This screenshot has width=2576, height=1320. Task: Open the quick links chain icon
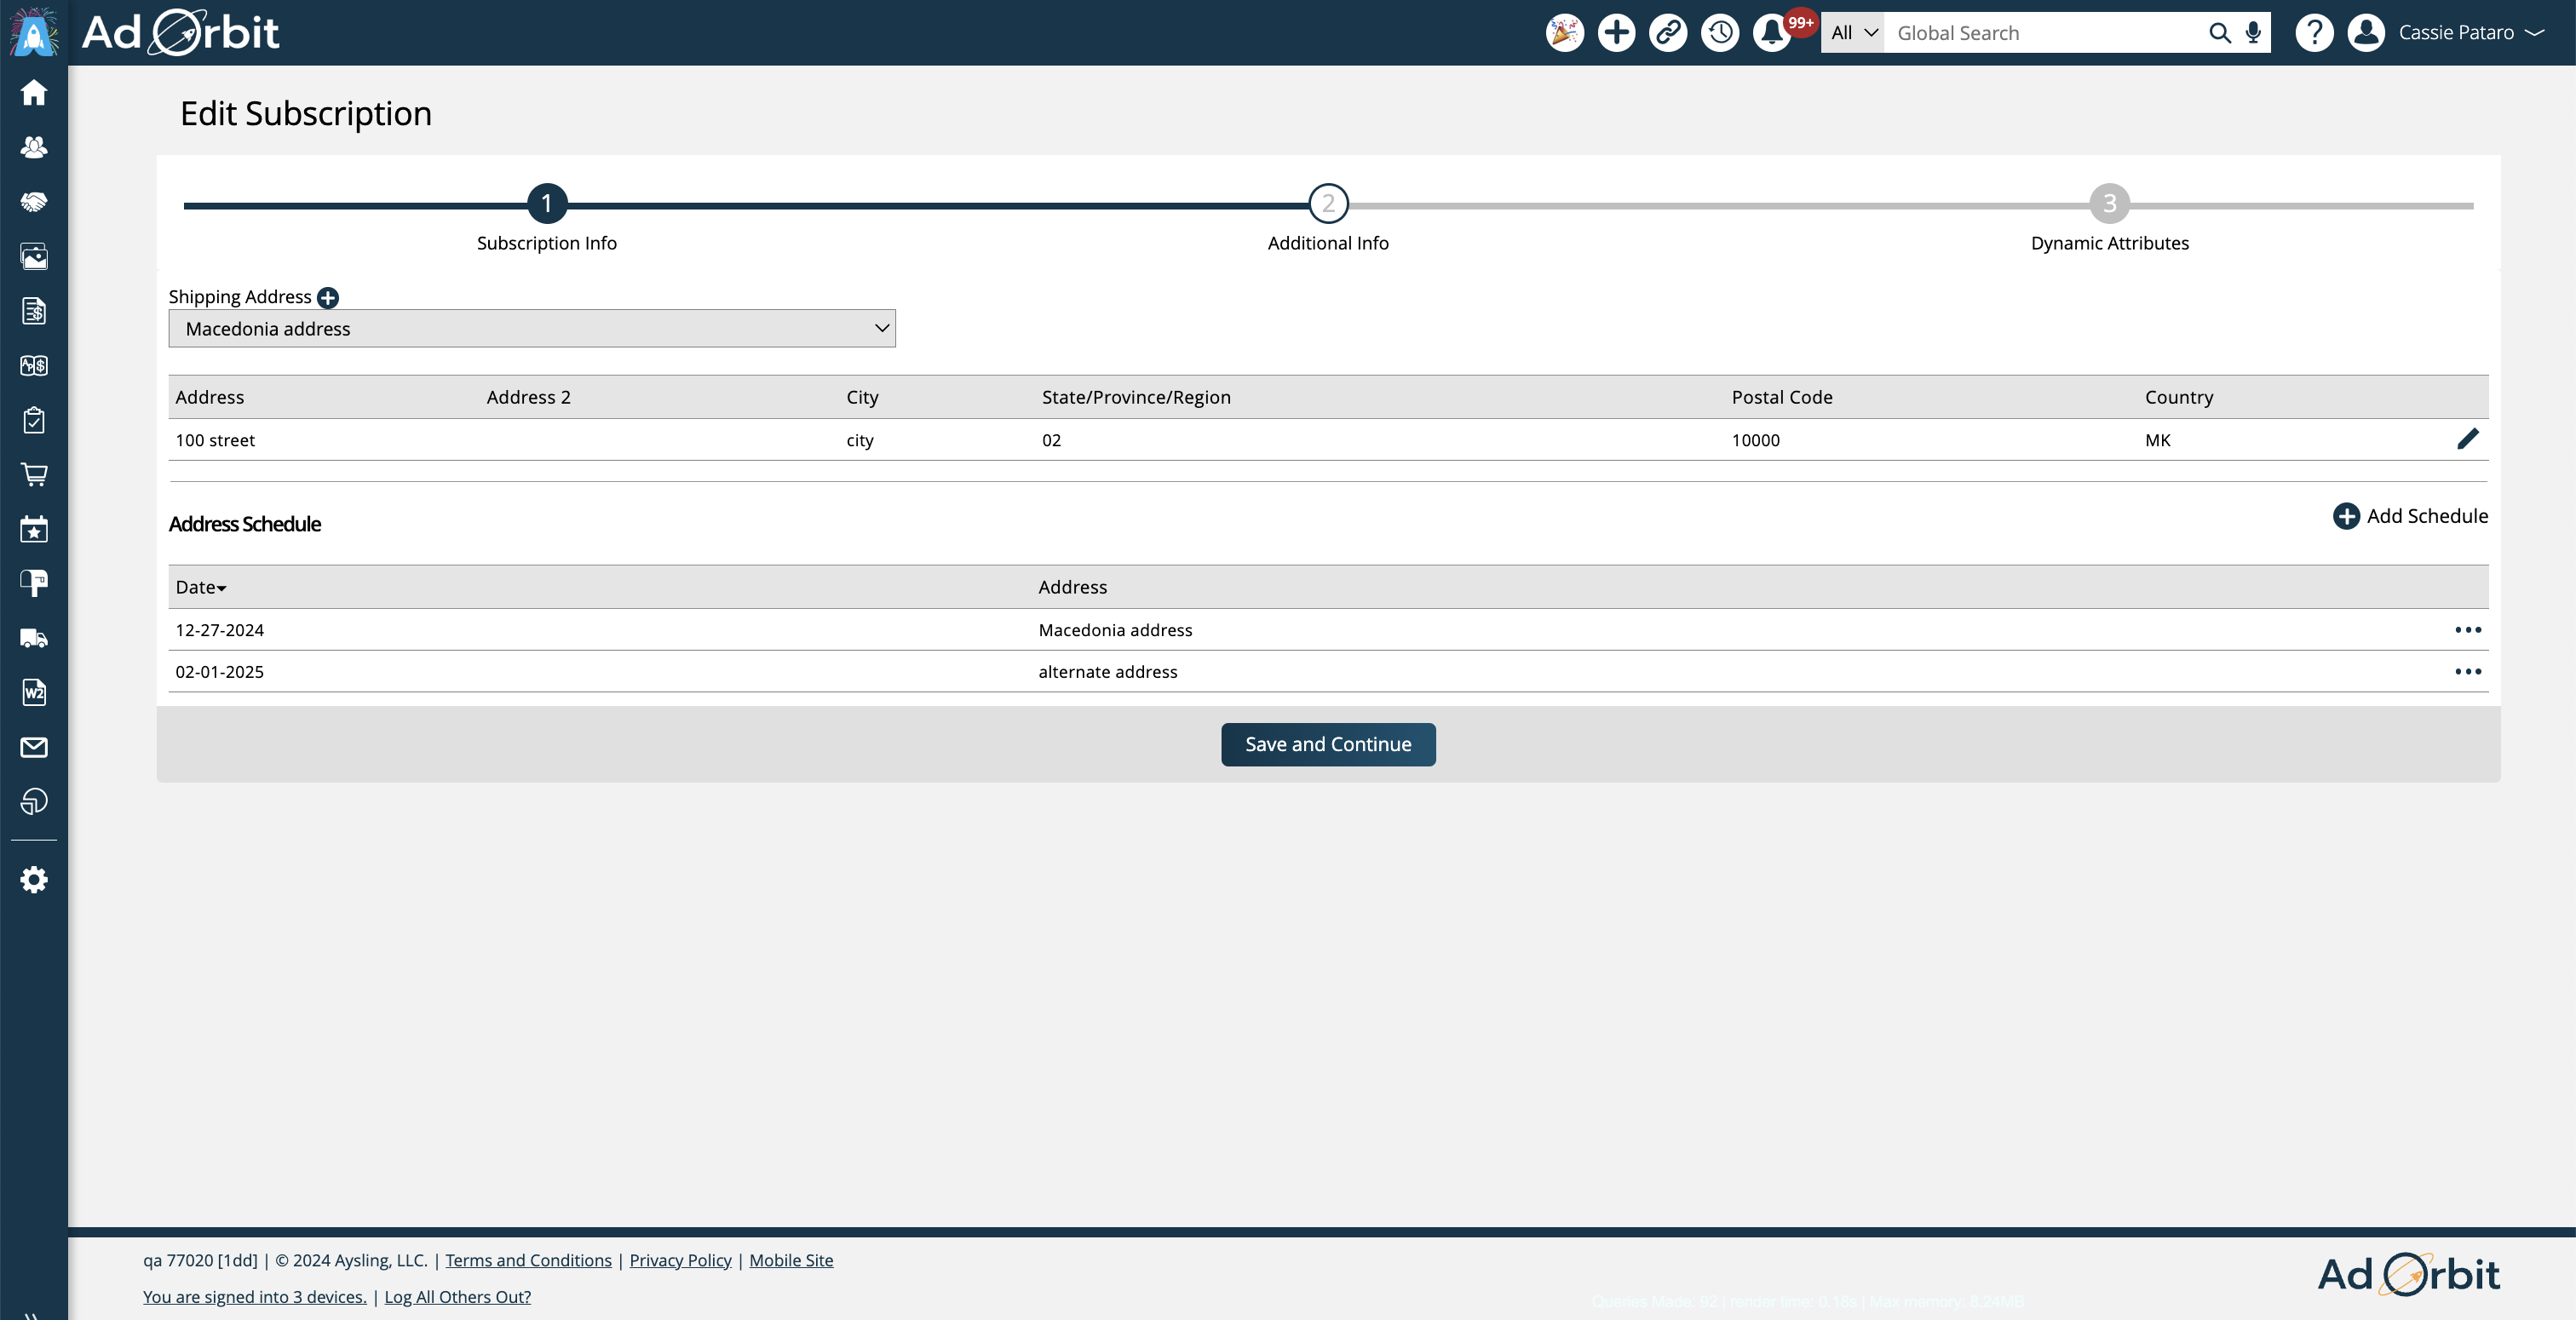tap(1668, 33)
